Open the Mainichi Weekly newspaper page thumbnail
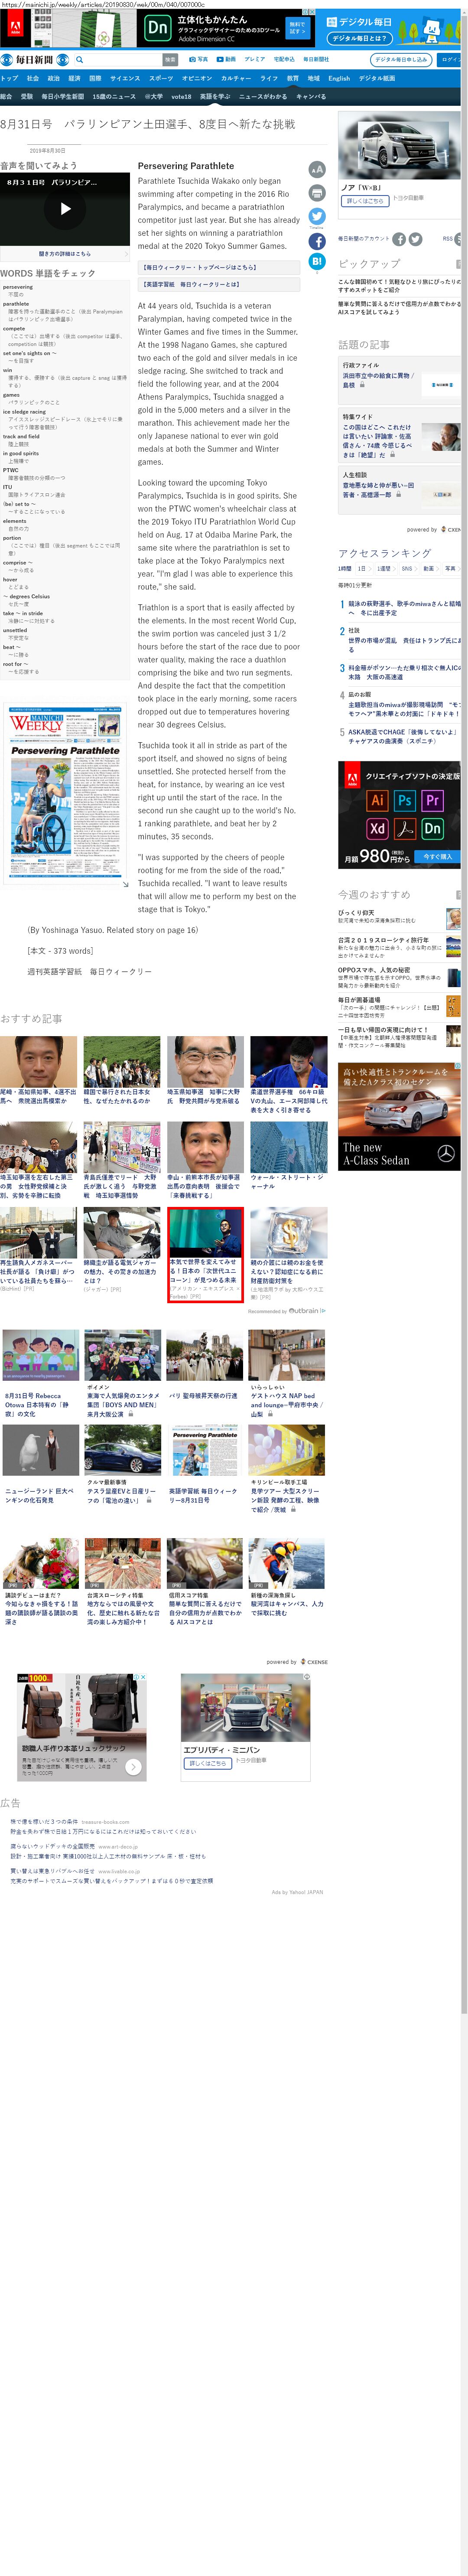 65,794
